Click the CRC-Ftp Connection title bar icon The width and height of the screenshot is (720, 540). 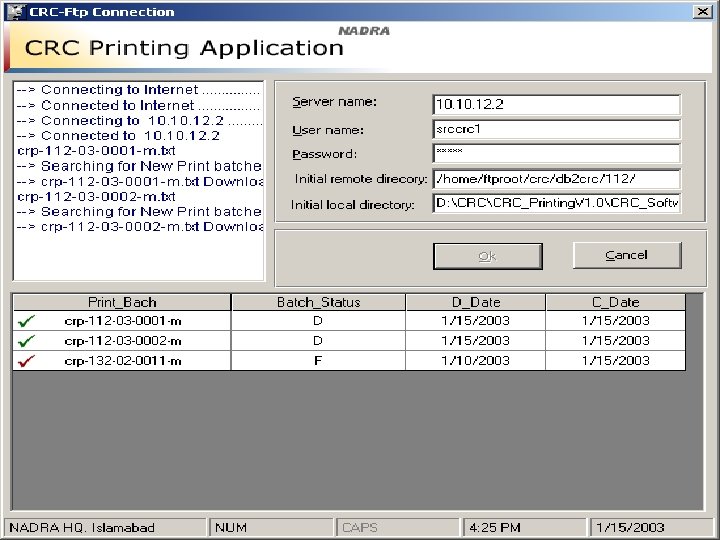pyautogui.click(x=15, y=12)
